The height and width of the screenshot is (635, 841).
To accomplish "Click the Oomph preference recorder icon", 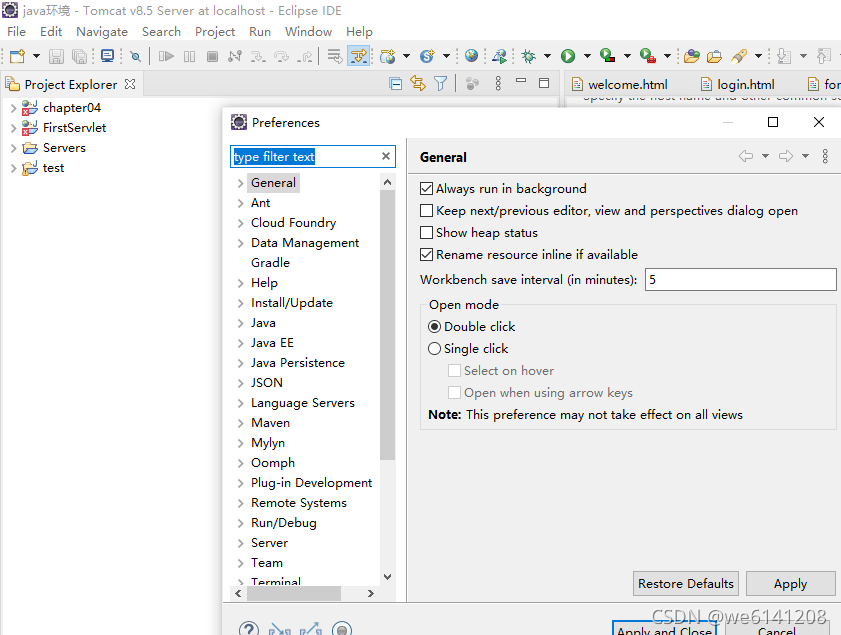I will click(342, 629).
